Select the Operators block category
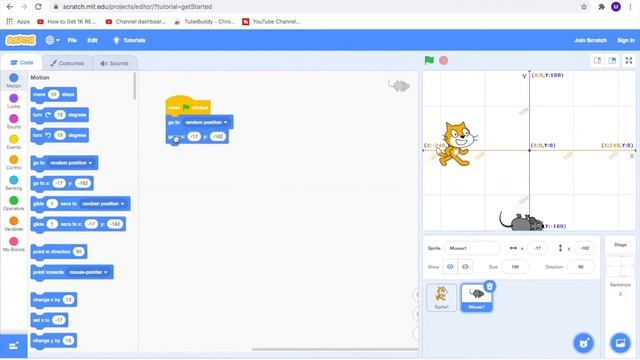This screenshot has width=640, height=360. coord(13,203)
